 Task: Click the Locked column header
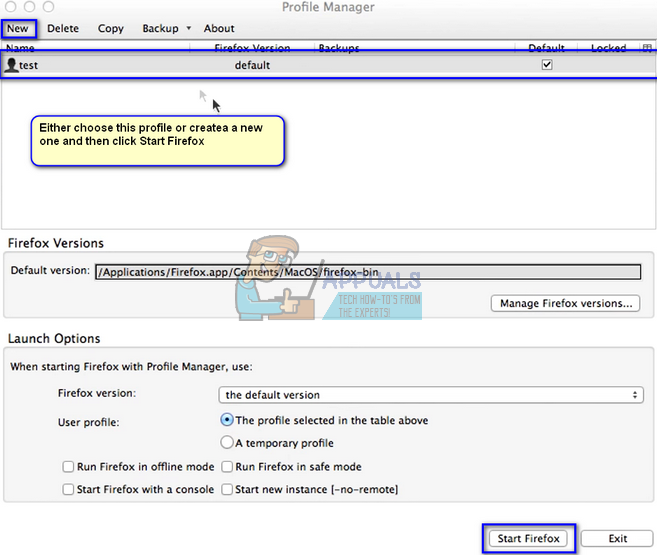pyautogui.click(x=608, y=48)
